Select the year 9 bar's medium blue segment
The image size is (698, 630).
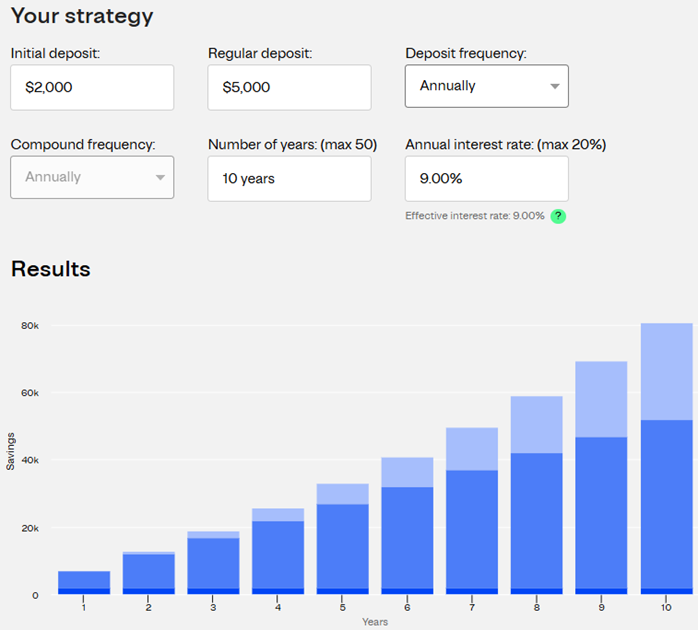[x=601, y=512]
